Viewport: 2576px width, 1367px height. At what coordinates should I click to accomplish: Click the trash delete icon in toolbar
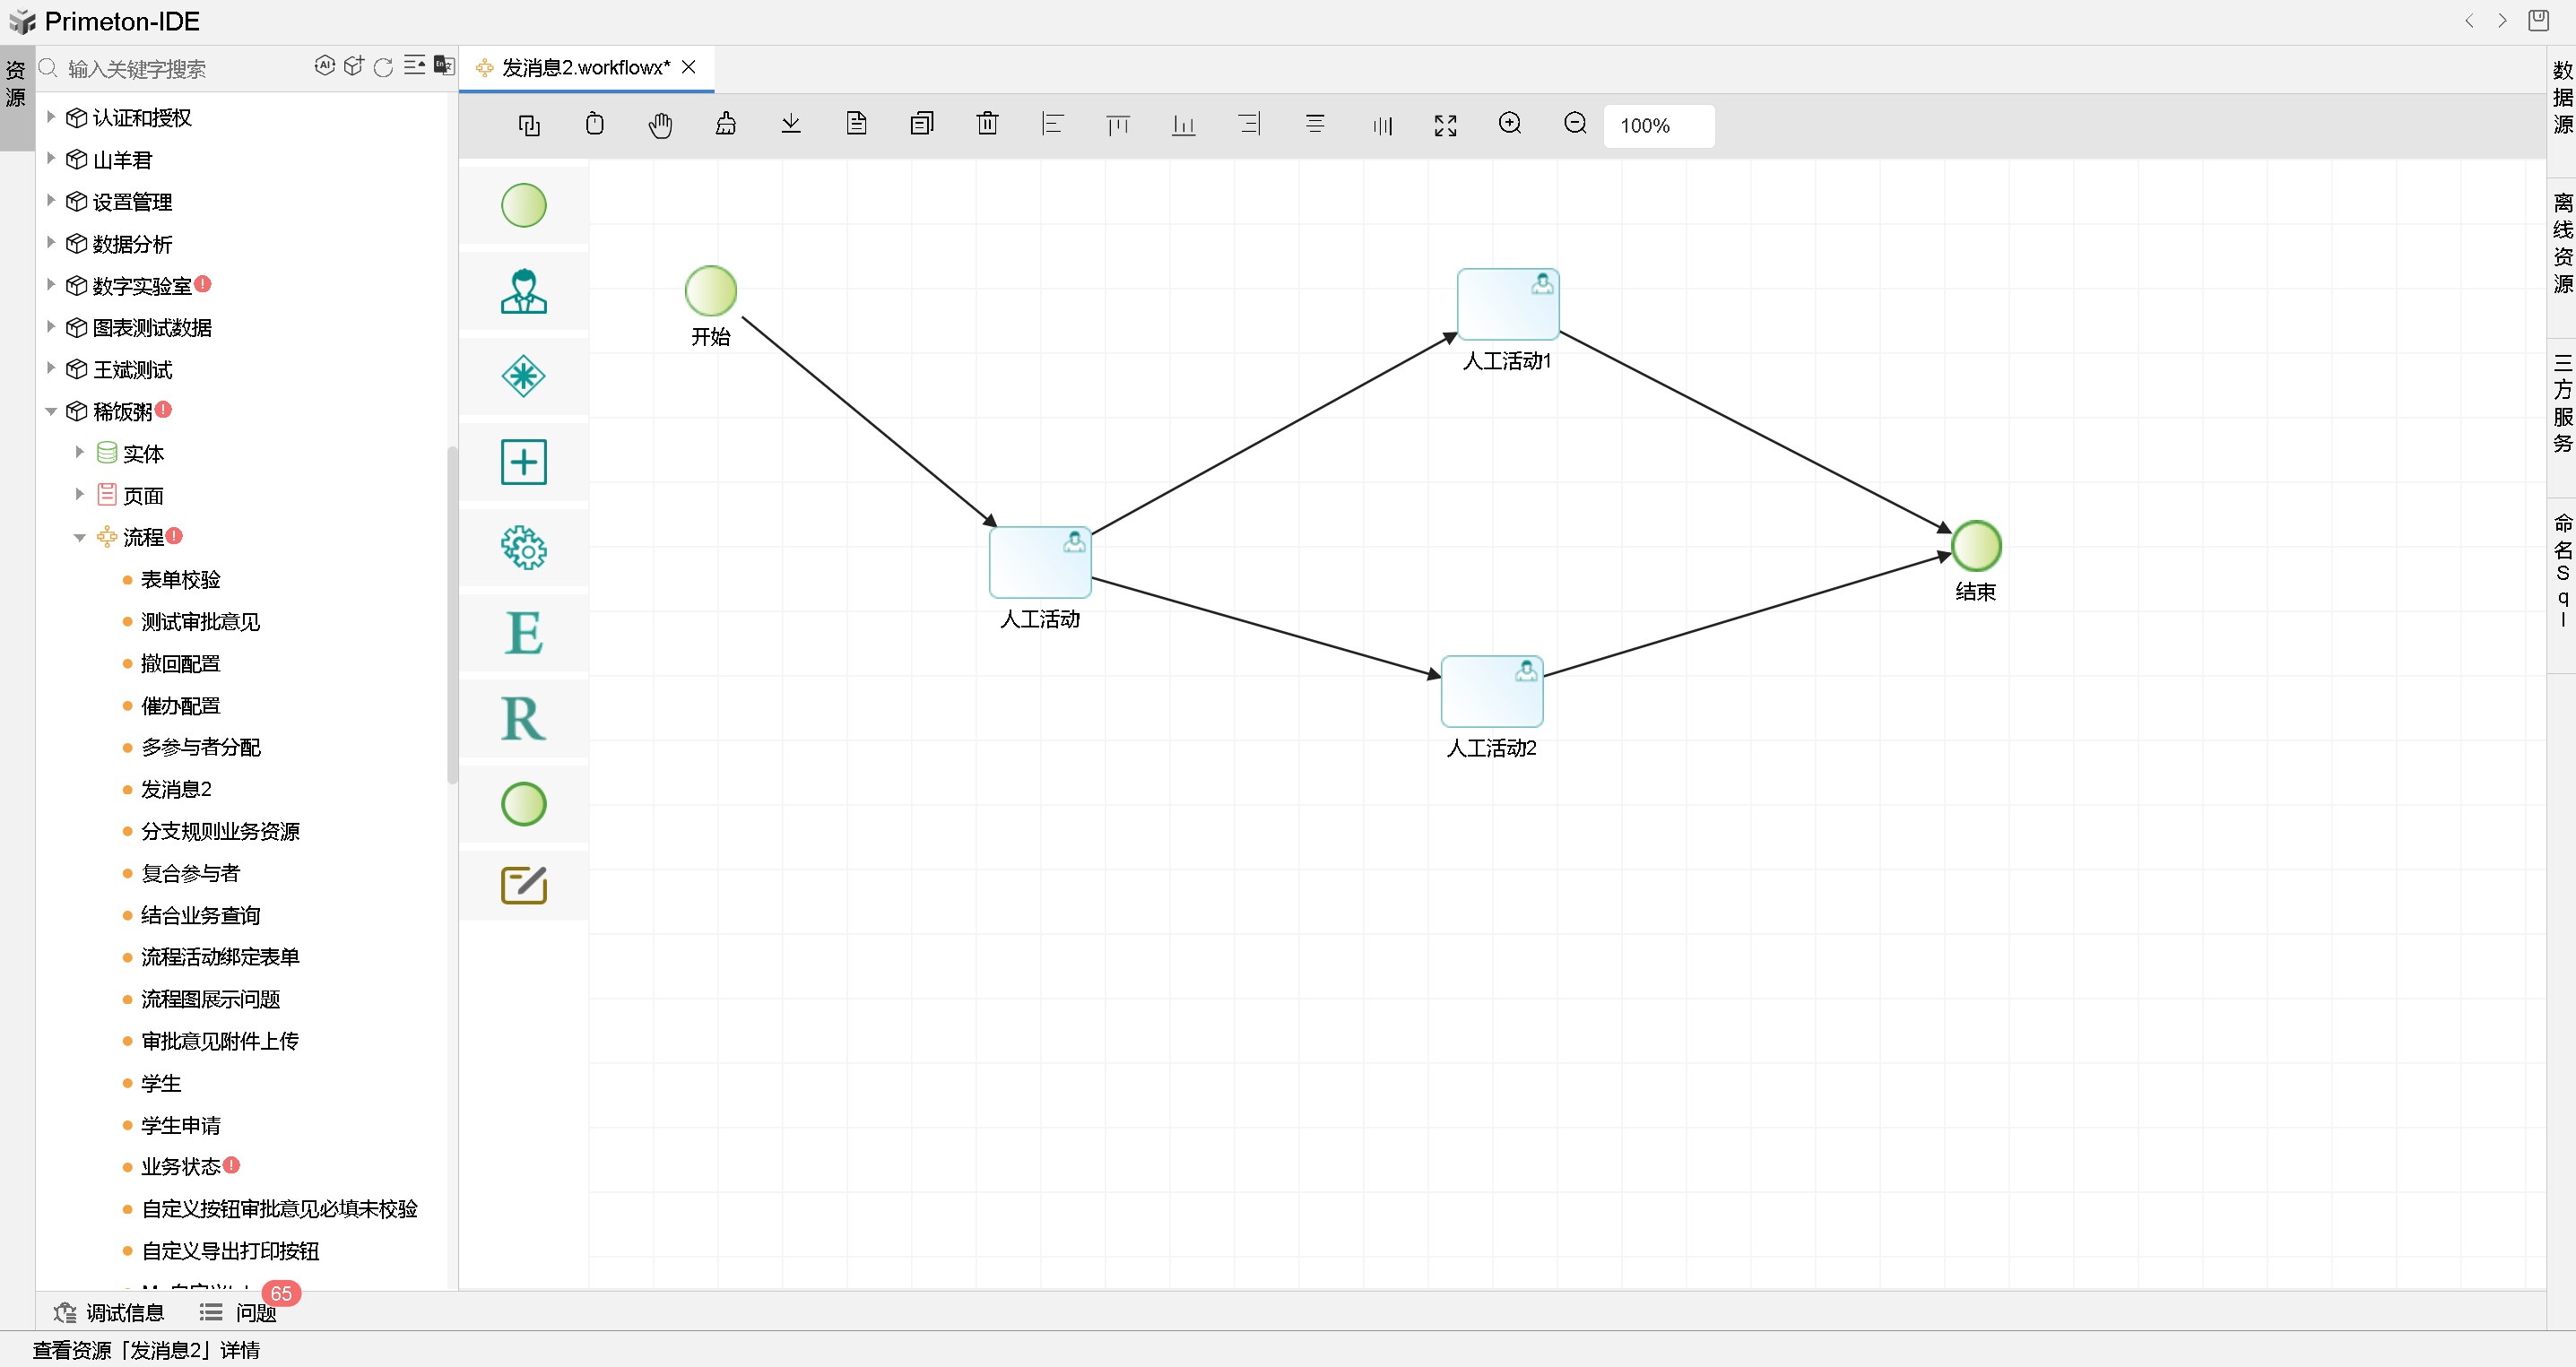(x=987, y=124)
